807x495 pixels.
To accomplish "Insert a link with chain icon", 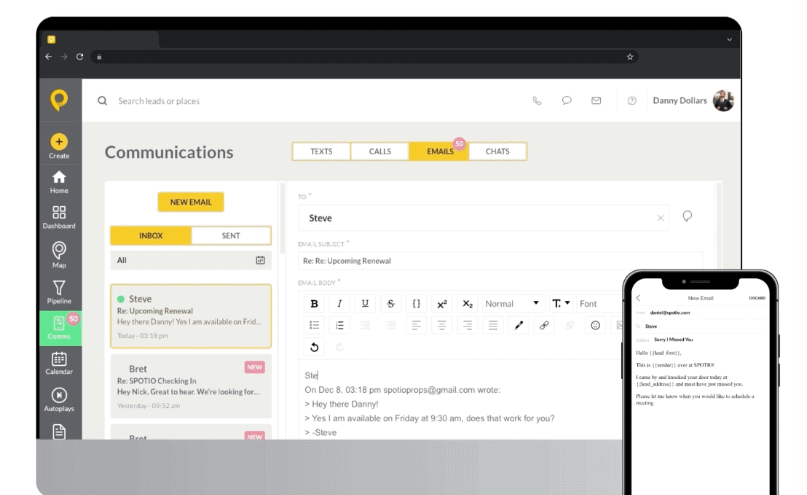I will point(544,325).
